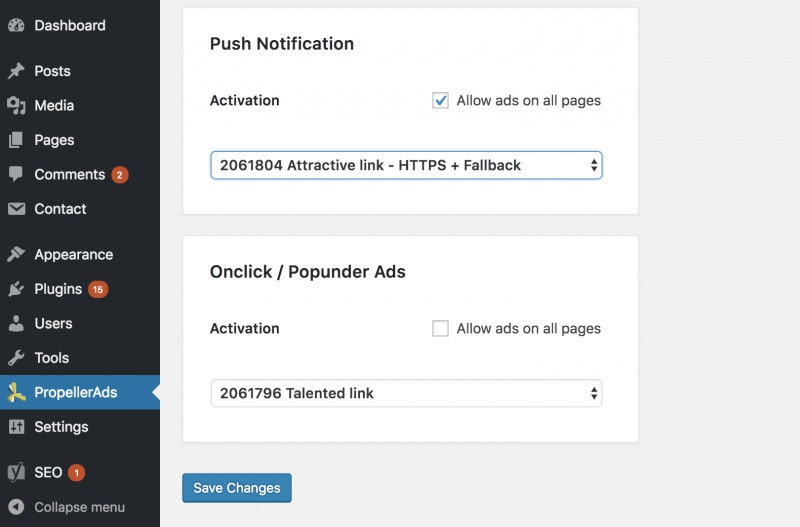Click the Posts pushpin icon
800x527 pixels.
[x=16, y=71]
